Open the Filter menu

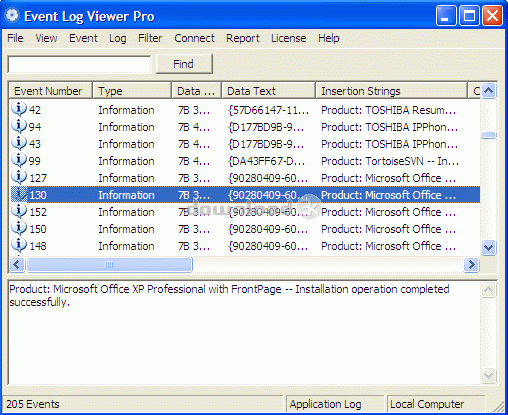click(150, 38)
